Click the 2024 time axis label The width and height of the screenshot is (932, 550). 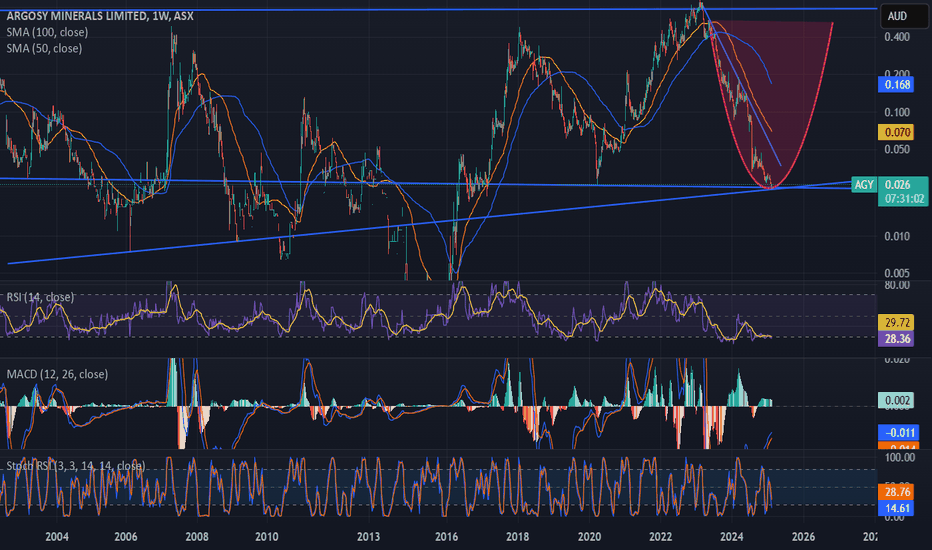[x=732, y=536]
